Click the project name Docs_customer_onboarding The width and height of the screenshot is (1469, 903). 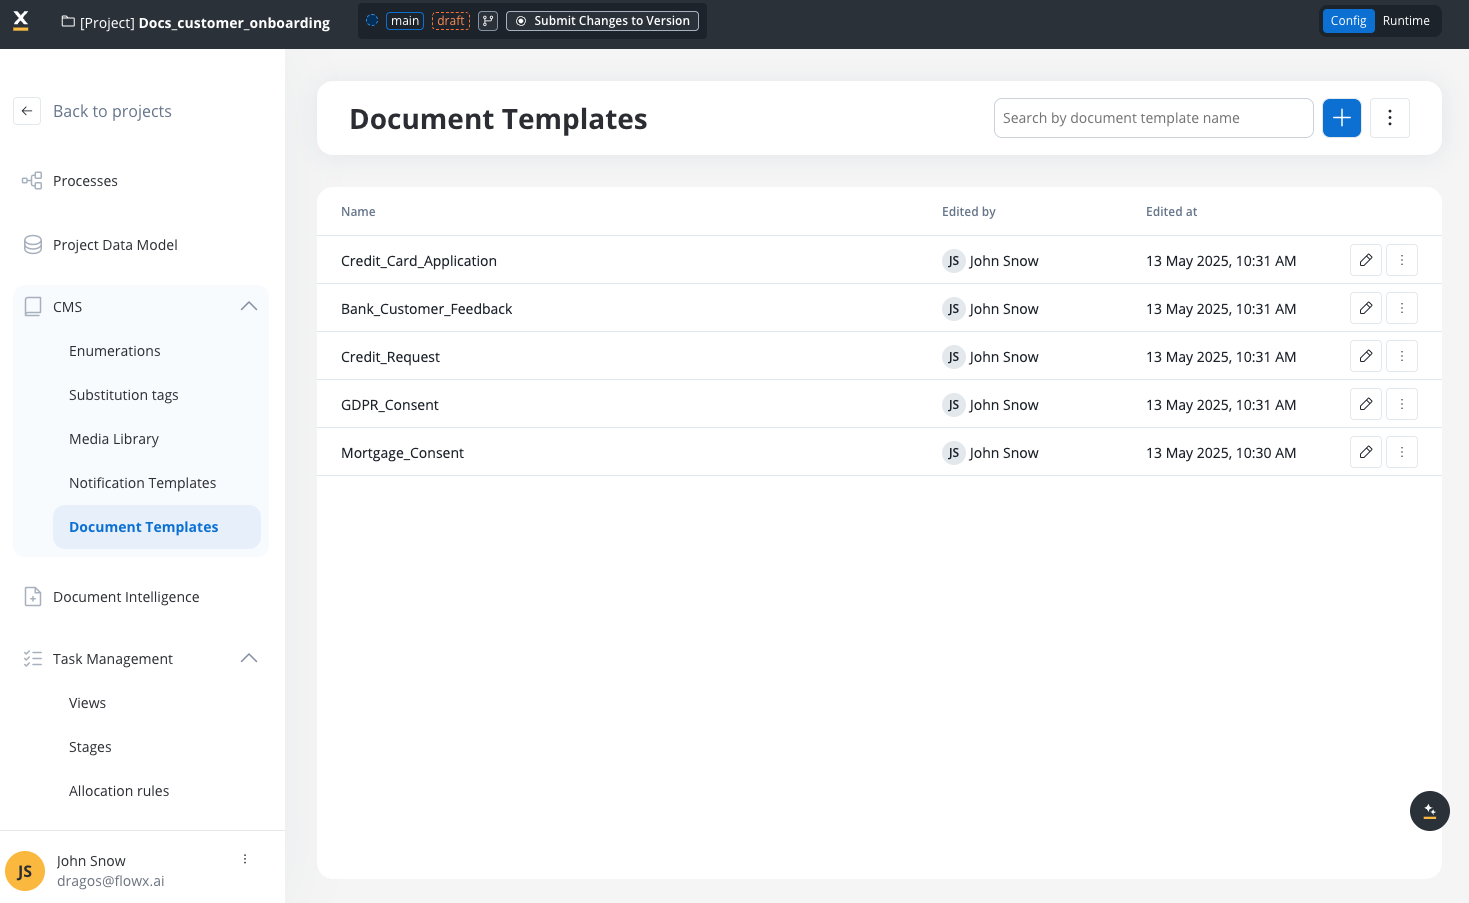pyautogui.click(x=234, y=22)
